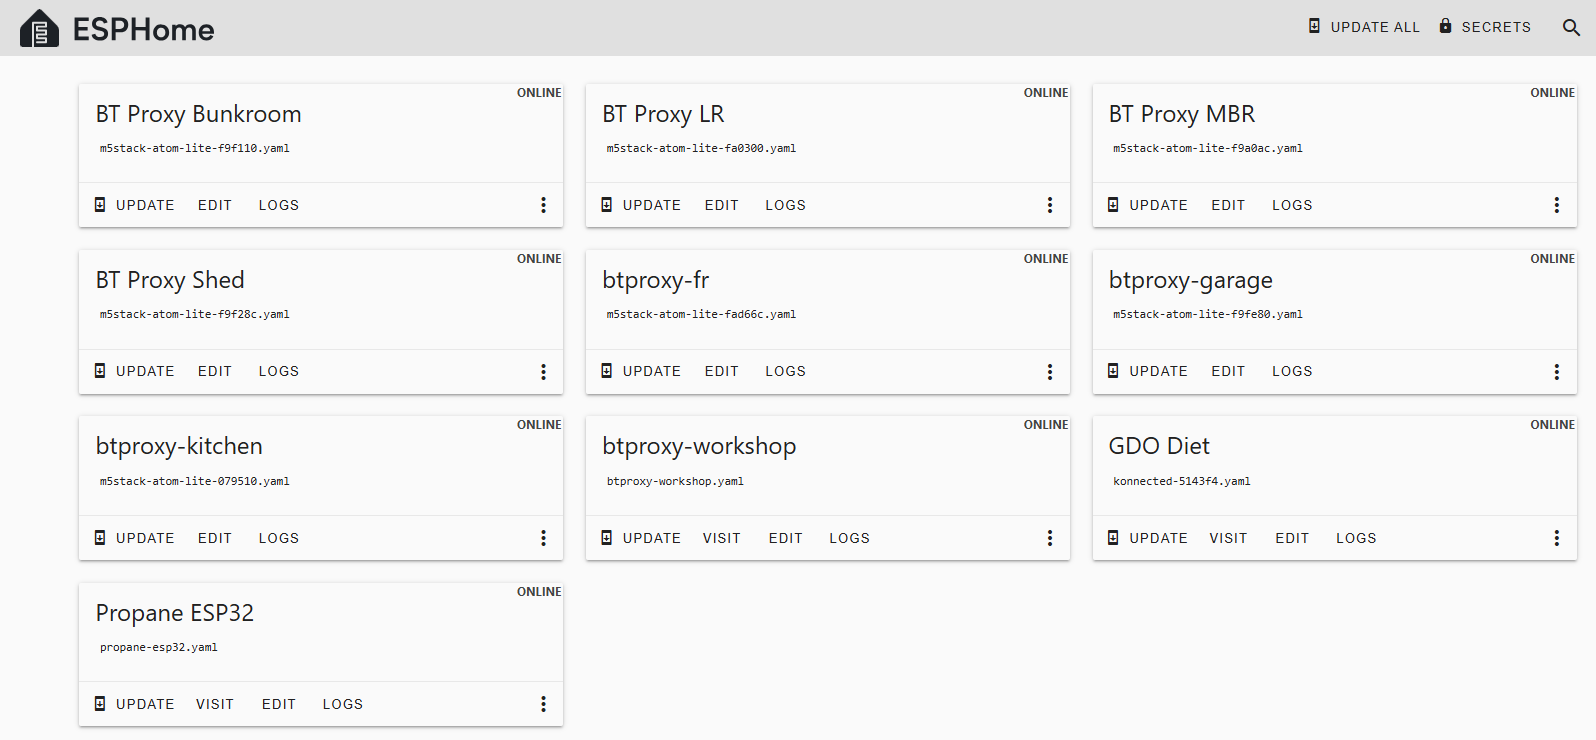Edit the BT Proxy Bunkroom configuration
Viewport: 1596px width, 740px height.
pos(215,205)
